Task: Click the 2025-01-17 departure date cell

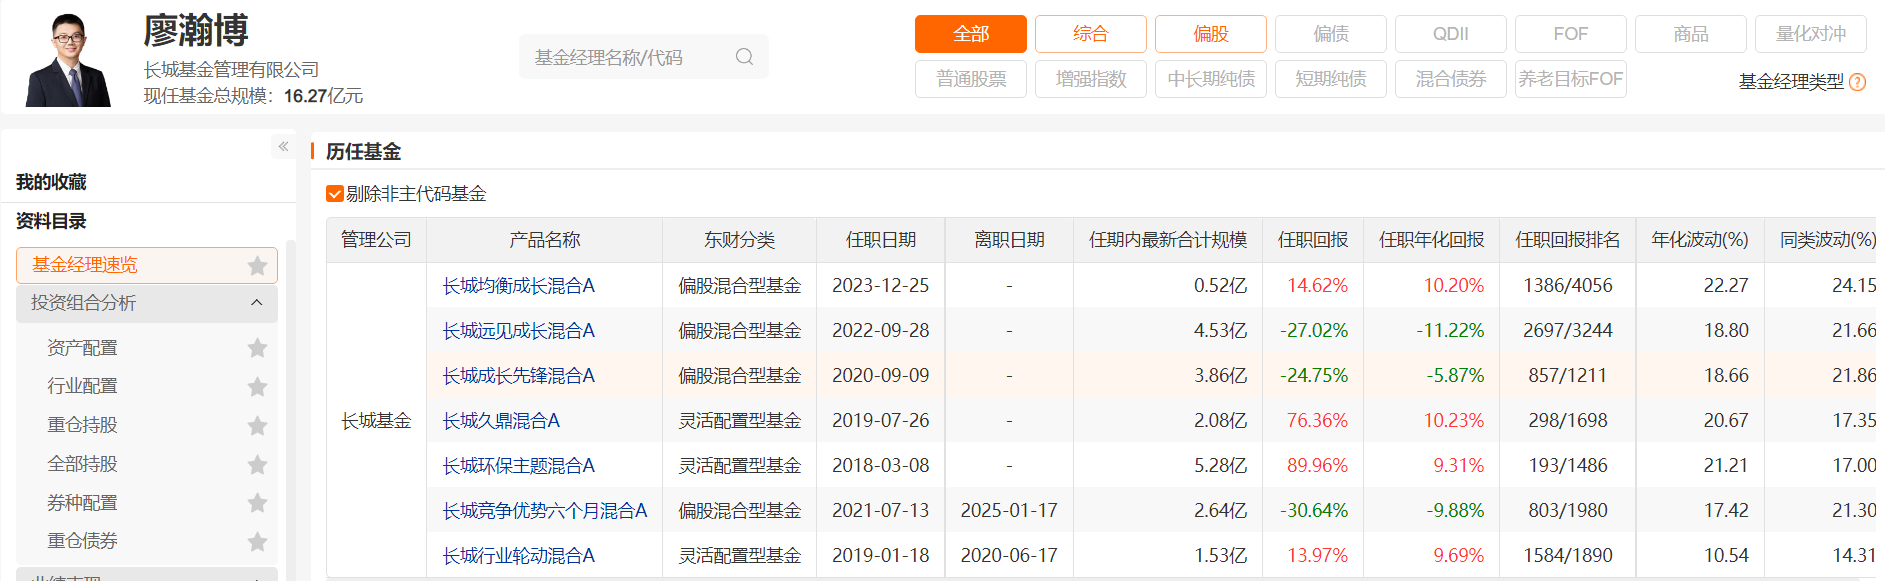Action: 1009,511
